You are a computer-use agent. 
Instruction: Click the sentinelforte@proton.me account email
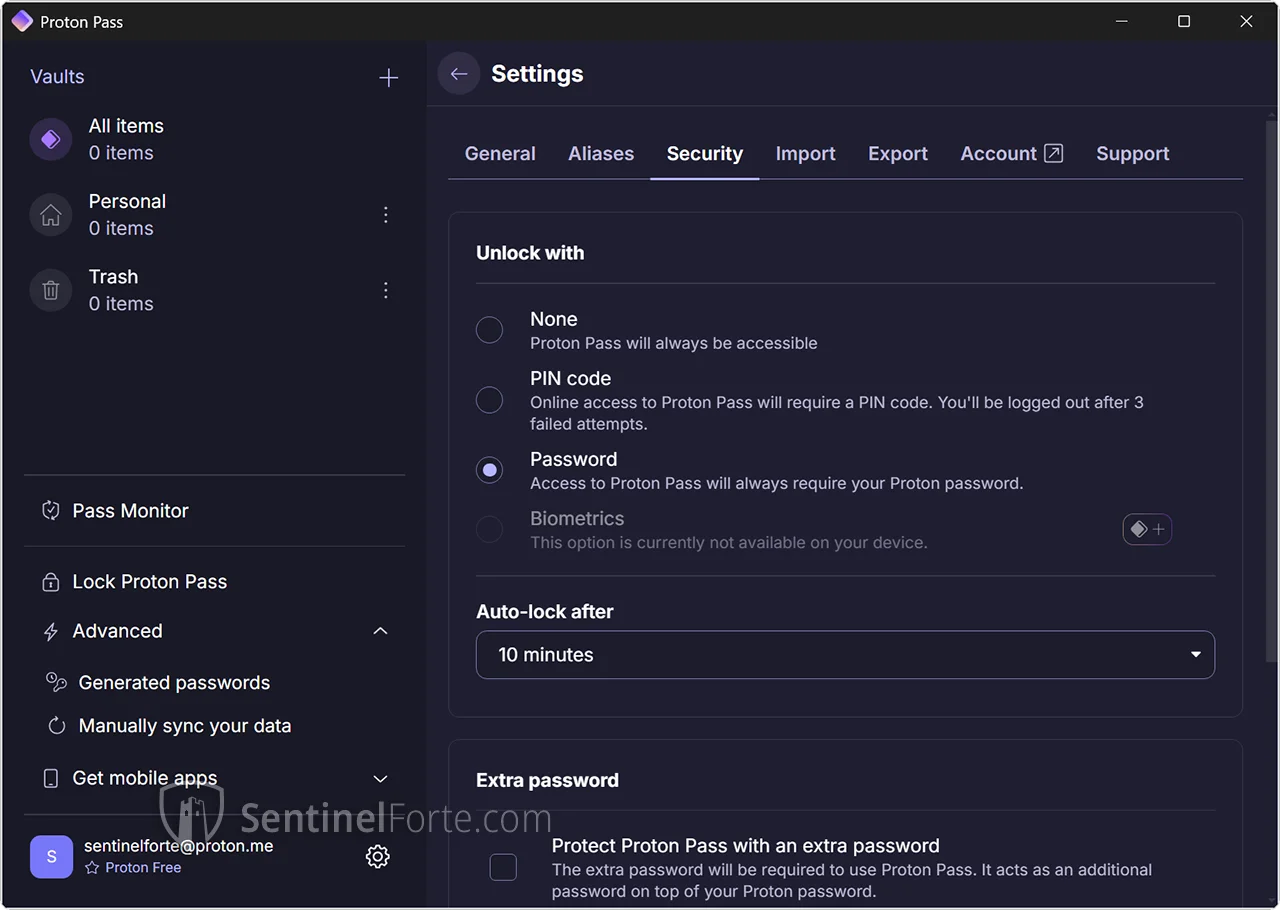179,846
